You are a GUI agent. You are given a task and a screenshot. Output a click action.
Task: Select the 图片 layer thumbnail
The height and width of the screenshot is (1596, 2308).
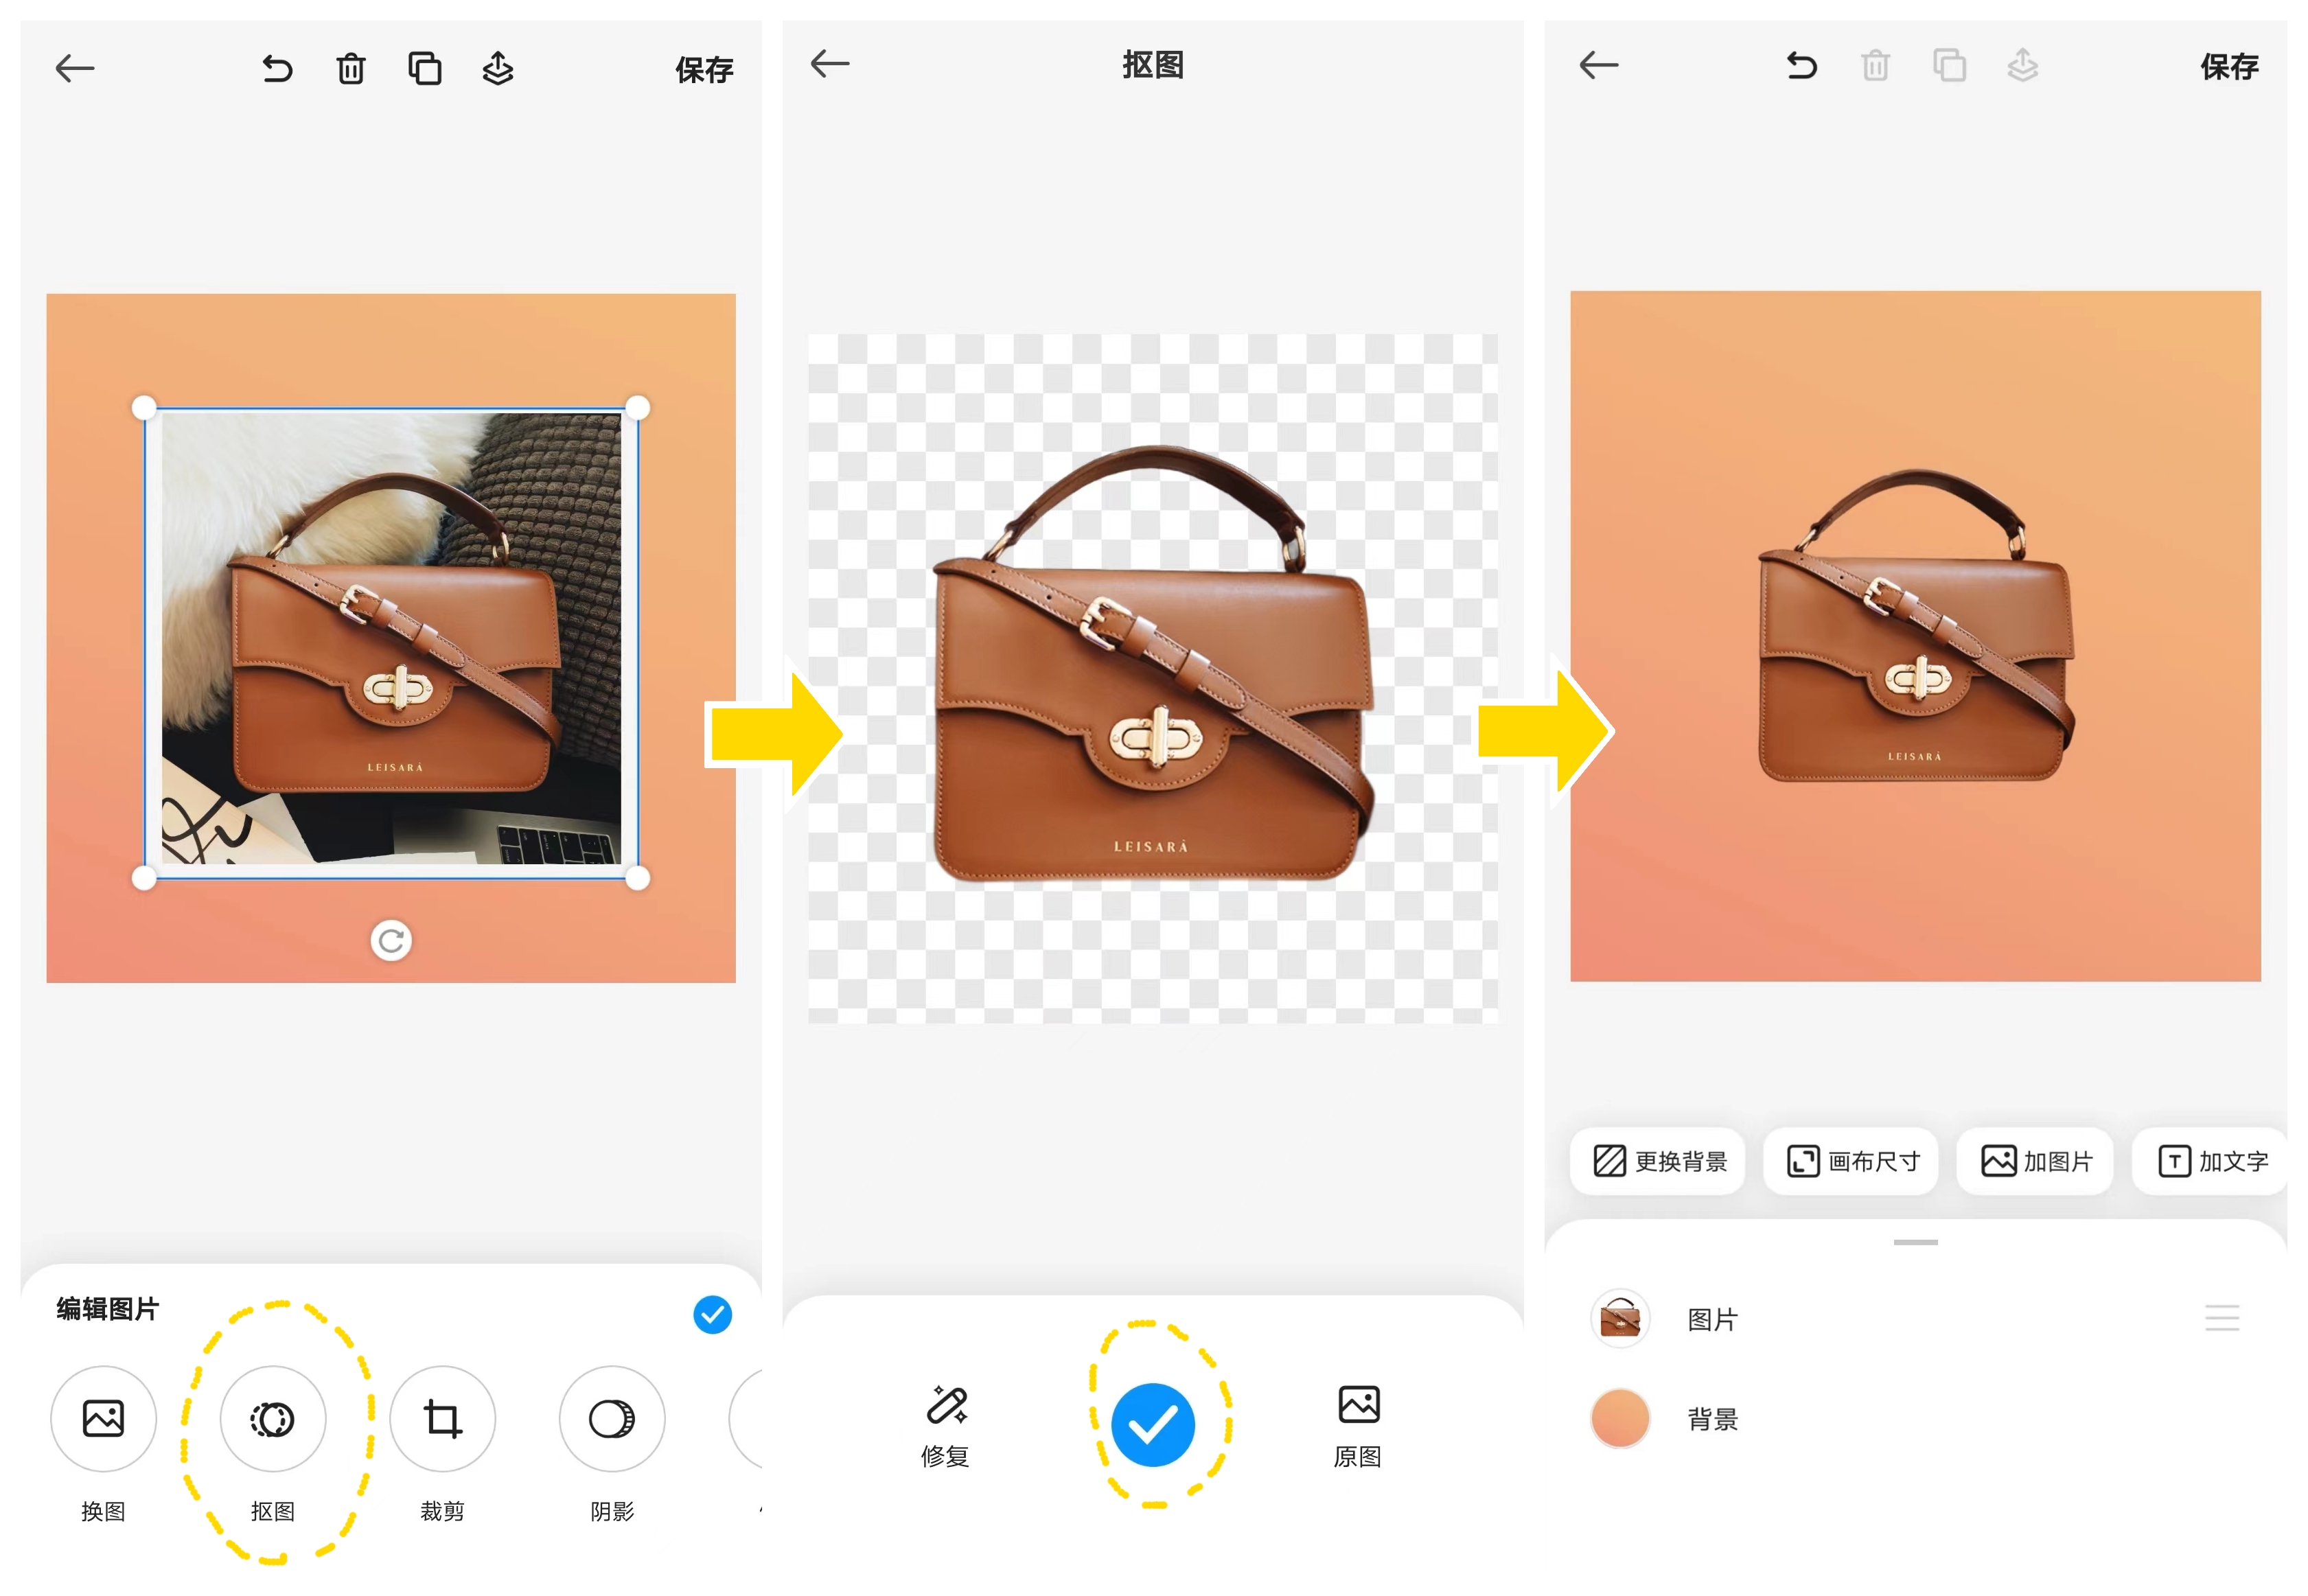tap(1619, 1318)
